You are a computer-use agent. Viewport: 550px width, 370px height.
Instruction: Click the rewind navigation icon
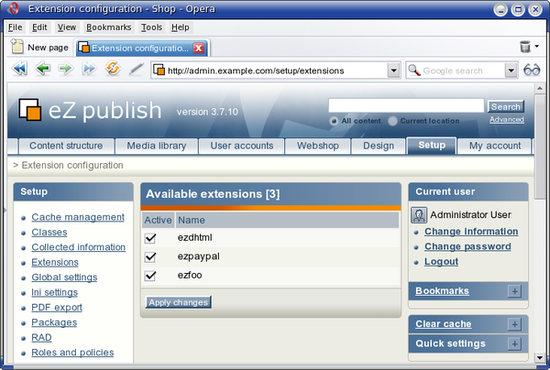click(19, 69)
